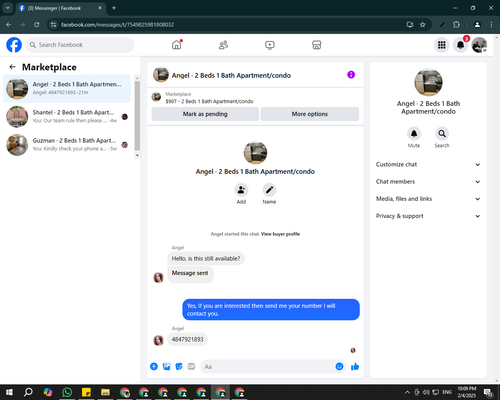Open more actions plus icon in composer
The height and width of the screenshot is (400, 500).
pyautogui.click(x=154, y=367)
